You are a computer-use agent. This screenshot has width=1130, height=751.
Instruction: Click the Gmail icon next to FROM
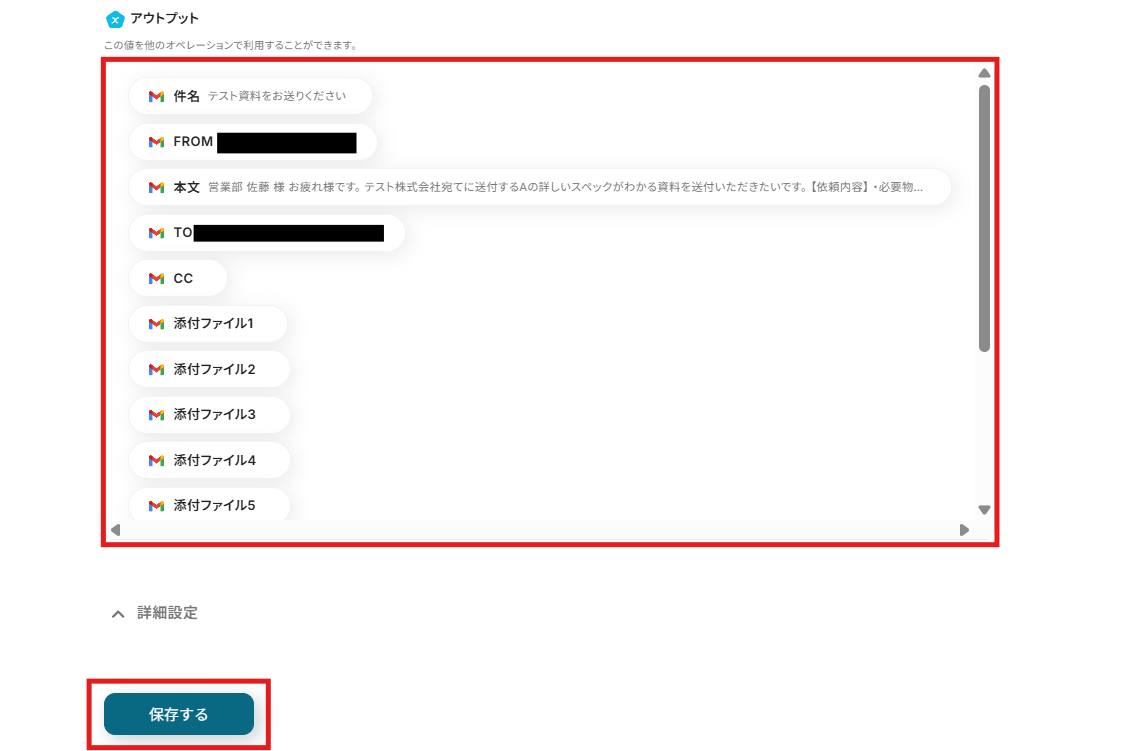point(156,142)
